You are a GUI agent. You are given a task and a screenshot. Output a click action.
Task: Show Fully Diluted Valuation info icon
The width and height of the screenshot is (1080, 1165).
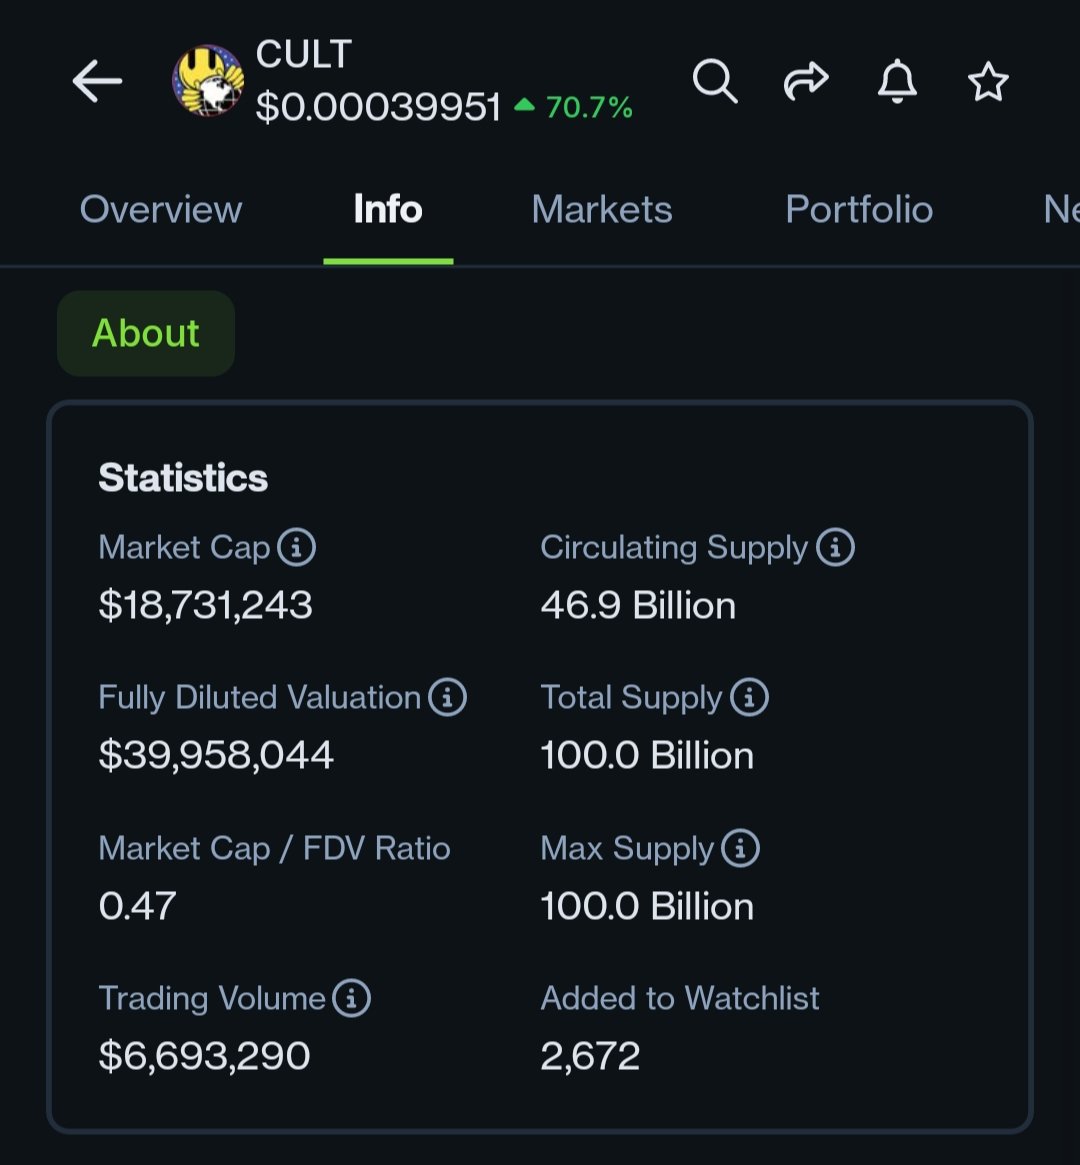coord(447,697)
